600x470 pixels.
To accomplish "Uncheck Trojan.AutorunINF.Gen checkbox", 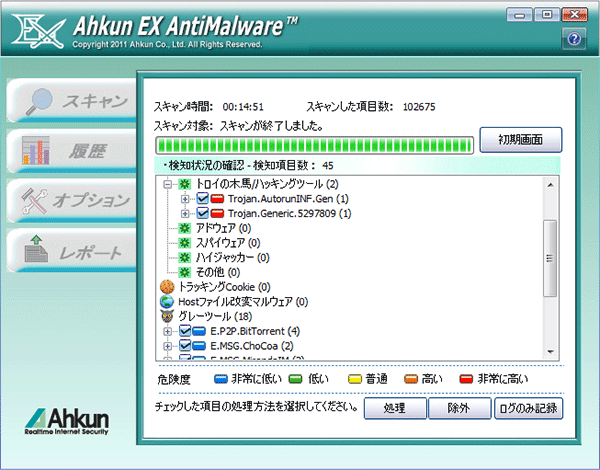I will (202, 198).
